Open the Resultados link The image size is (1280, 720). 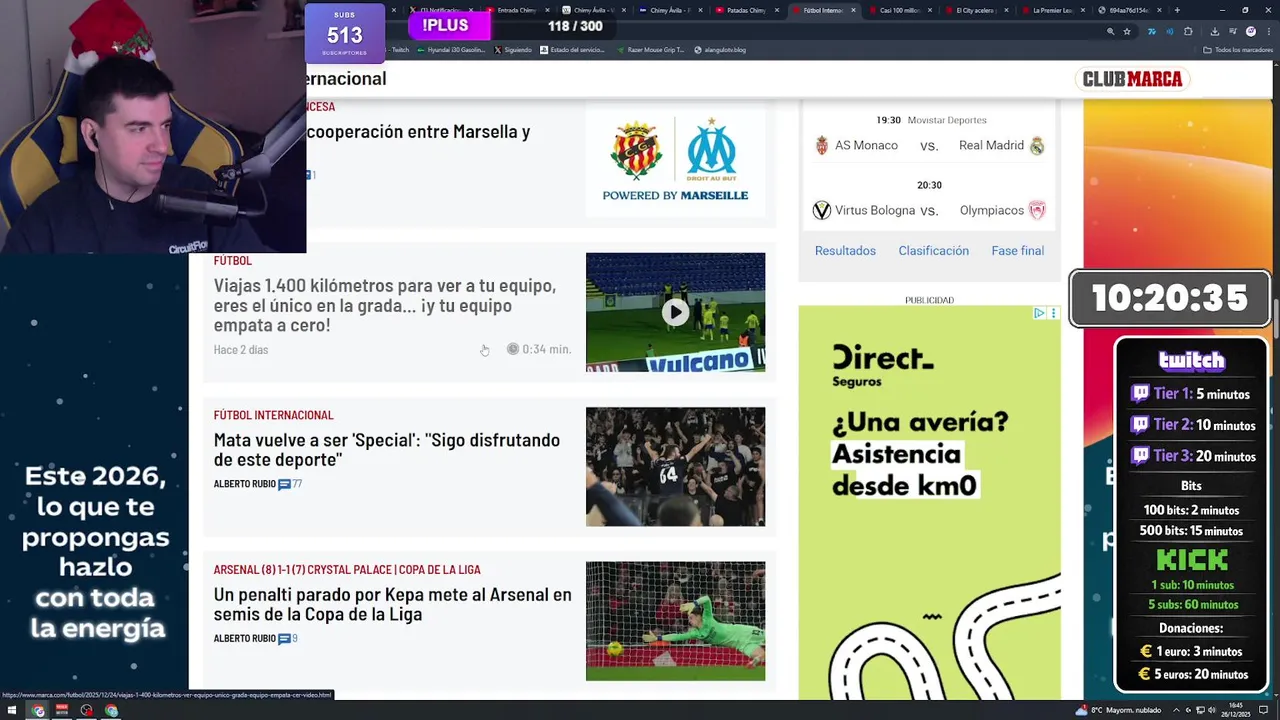(x=845, y=251)
